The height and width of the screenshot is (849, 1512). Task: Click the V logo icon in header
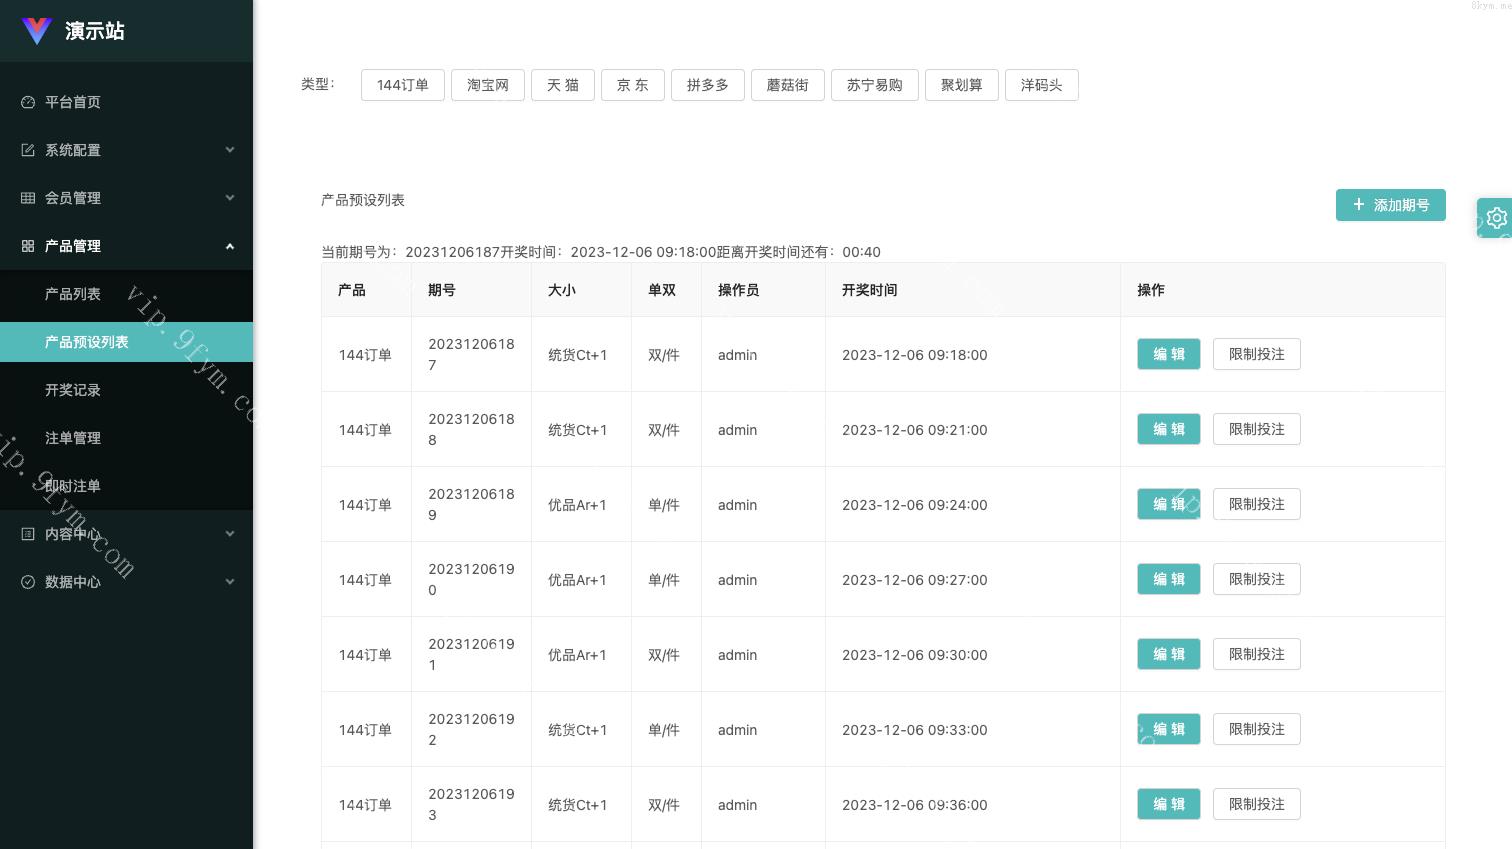coord(37,31)
